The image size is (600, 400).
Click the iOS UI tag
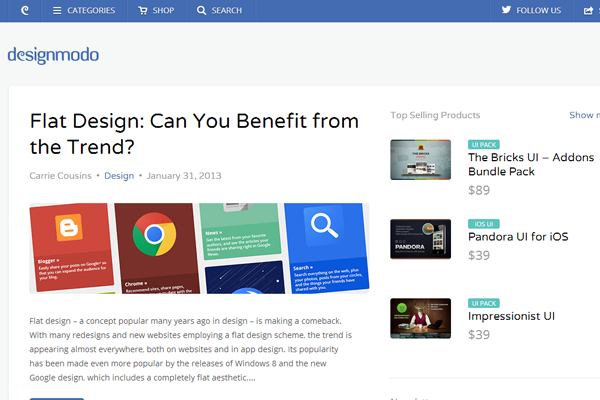click(484, 224)
